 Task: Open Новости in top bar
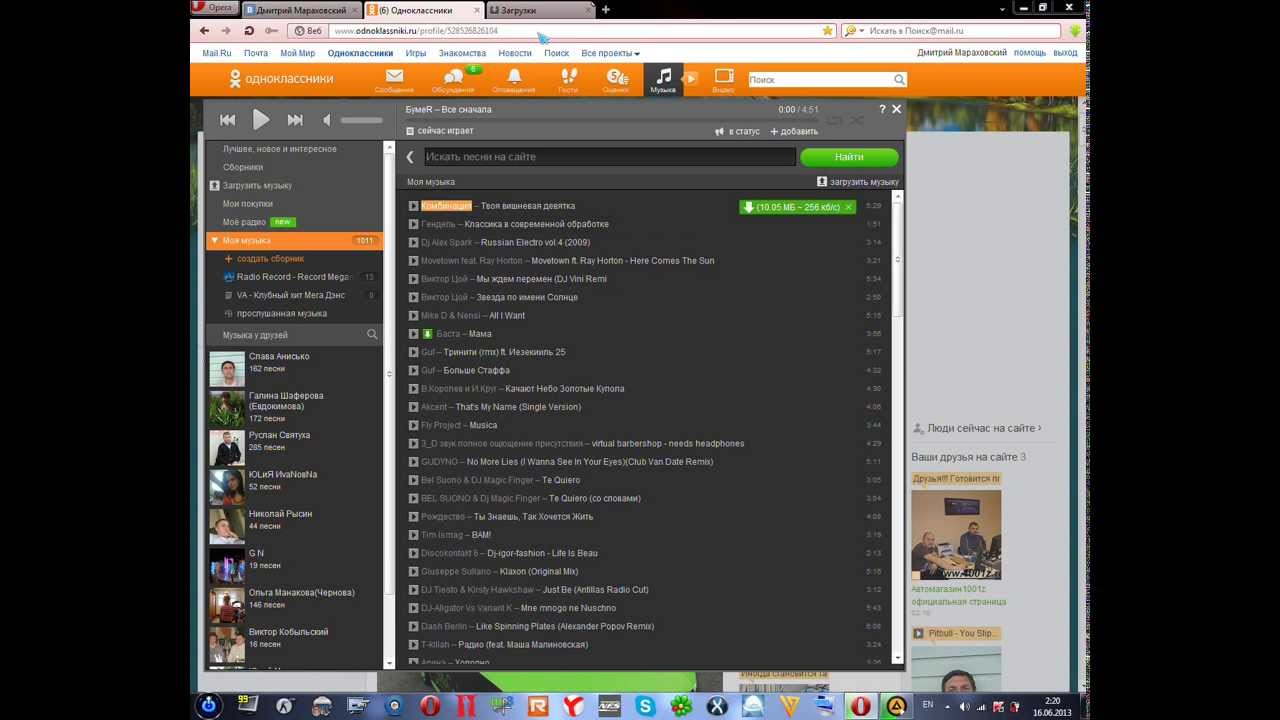click(x=515, y=53)
